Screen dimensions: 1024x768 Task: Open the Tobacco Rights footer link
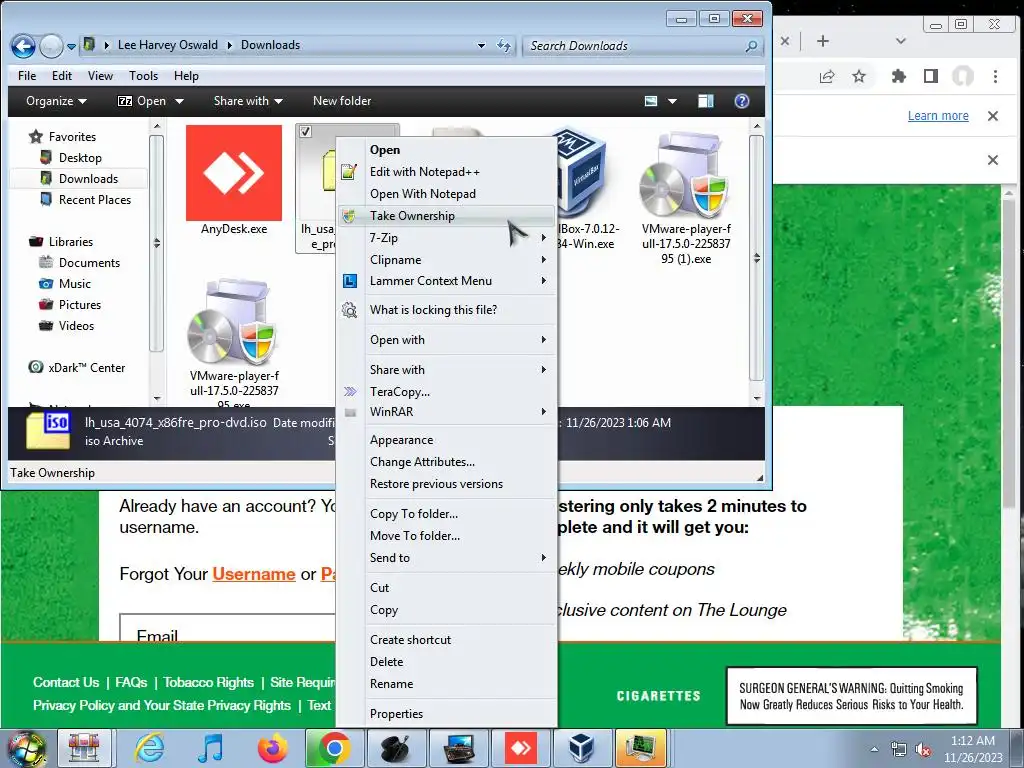[x=208, y=682]
